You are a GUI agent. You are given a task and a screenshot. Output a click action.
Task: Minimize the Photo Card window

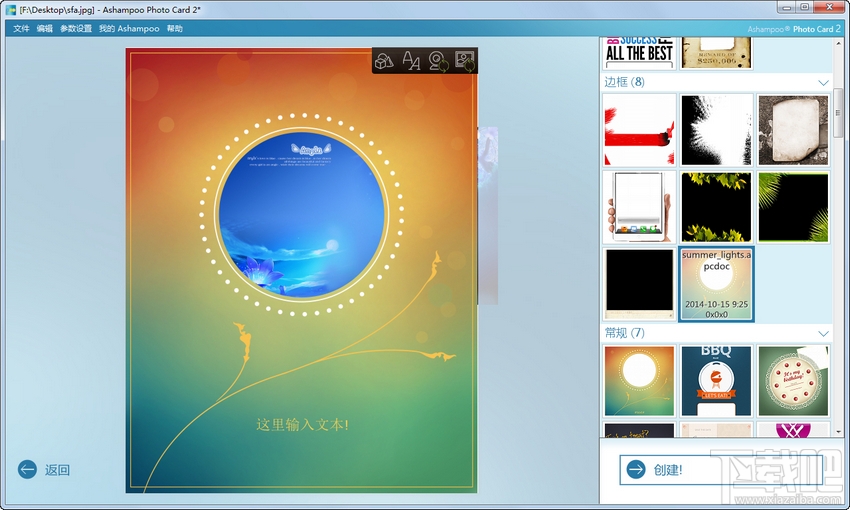[x=786, y=7]
